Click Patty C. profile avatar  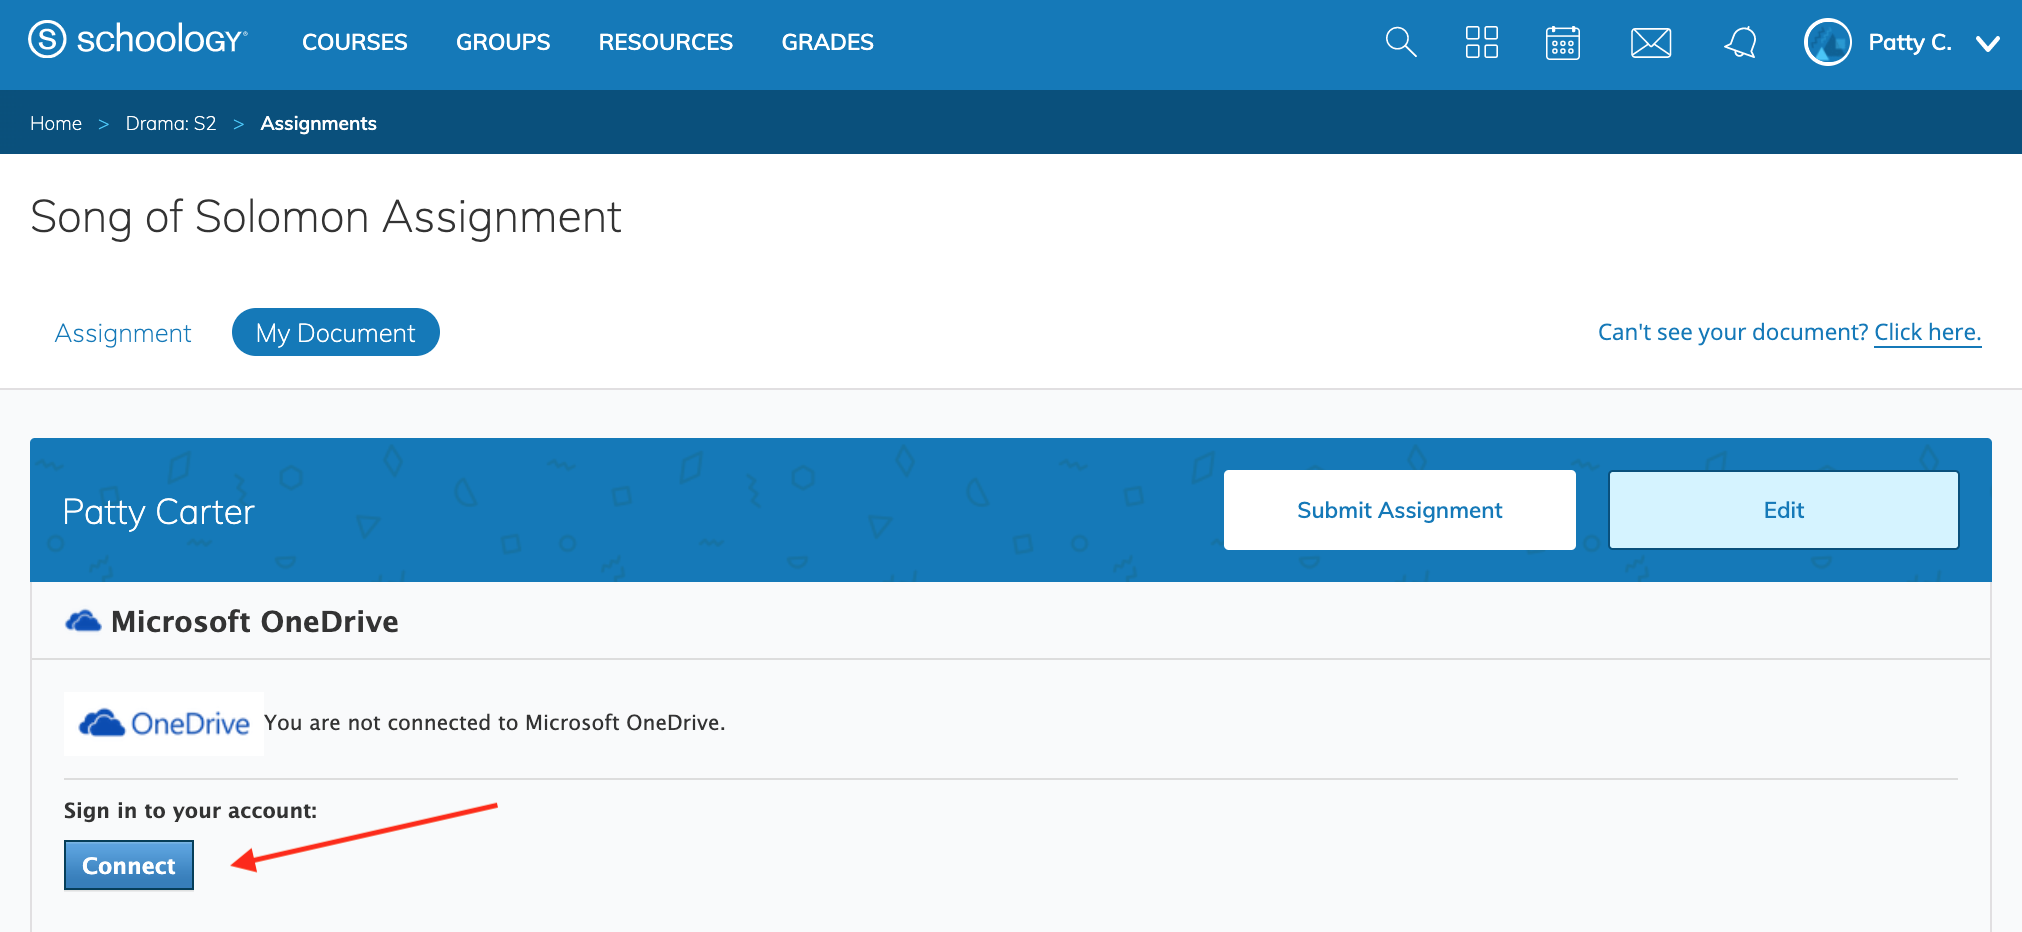pyautogui.click(x=1827, y=43)
